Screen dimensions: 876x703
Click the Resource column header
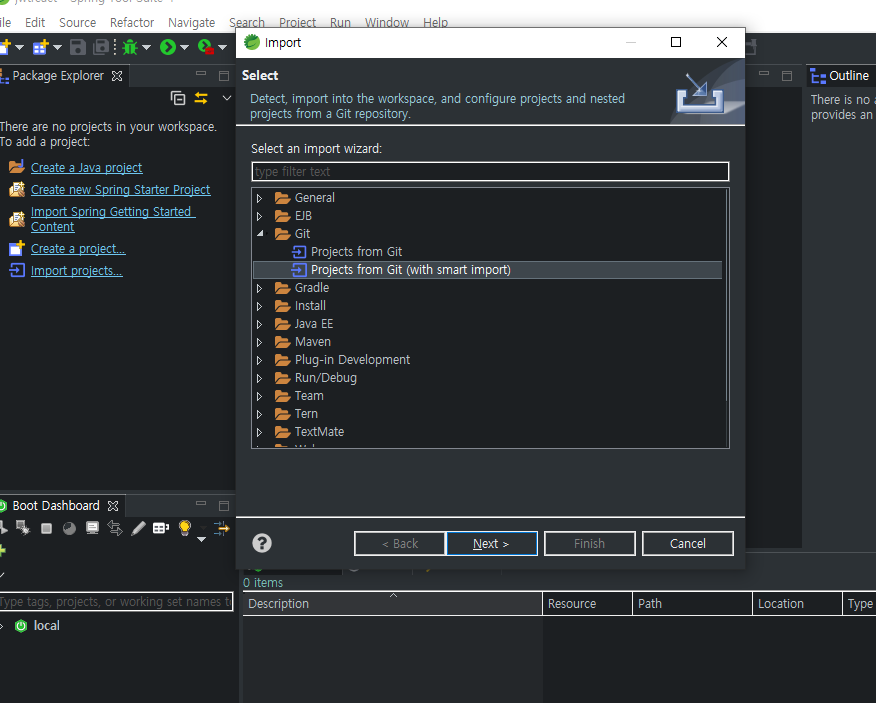587,604
